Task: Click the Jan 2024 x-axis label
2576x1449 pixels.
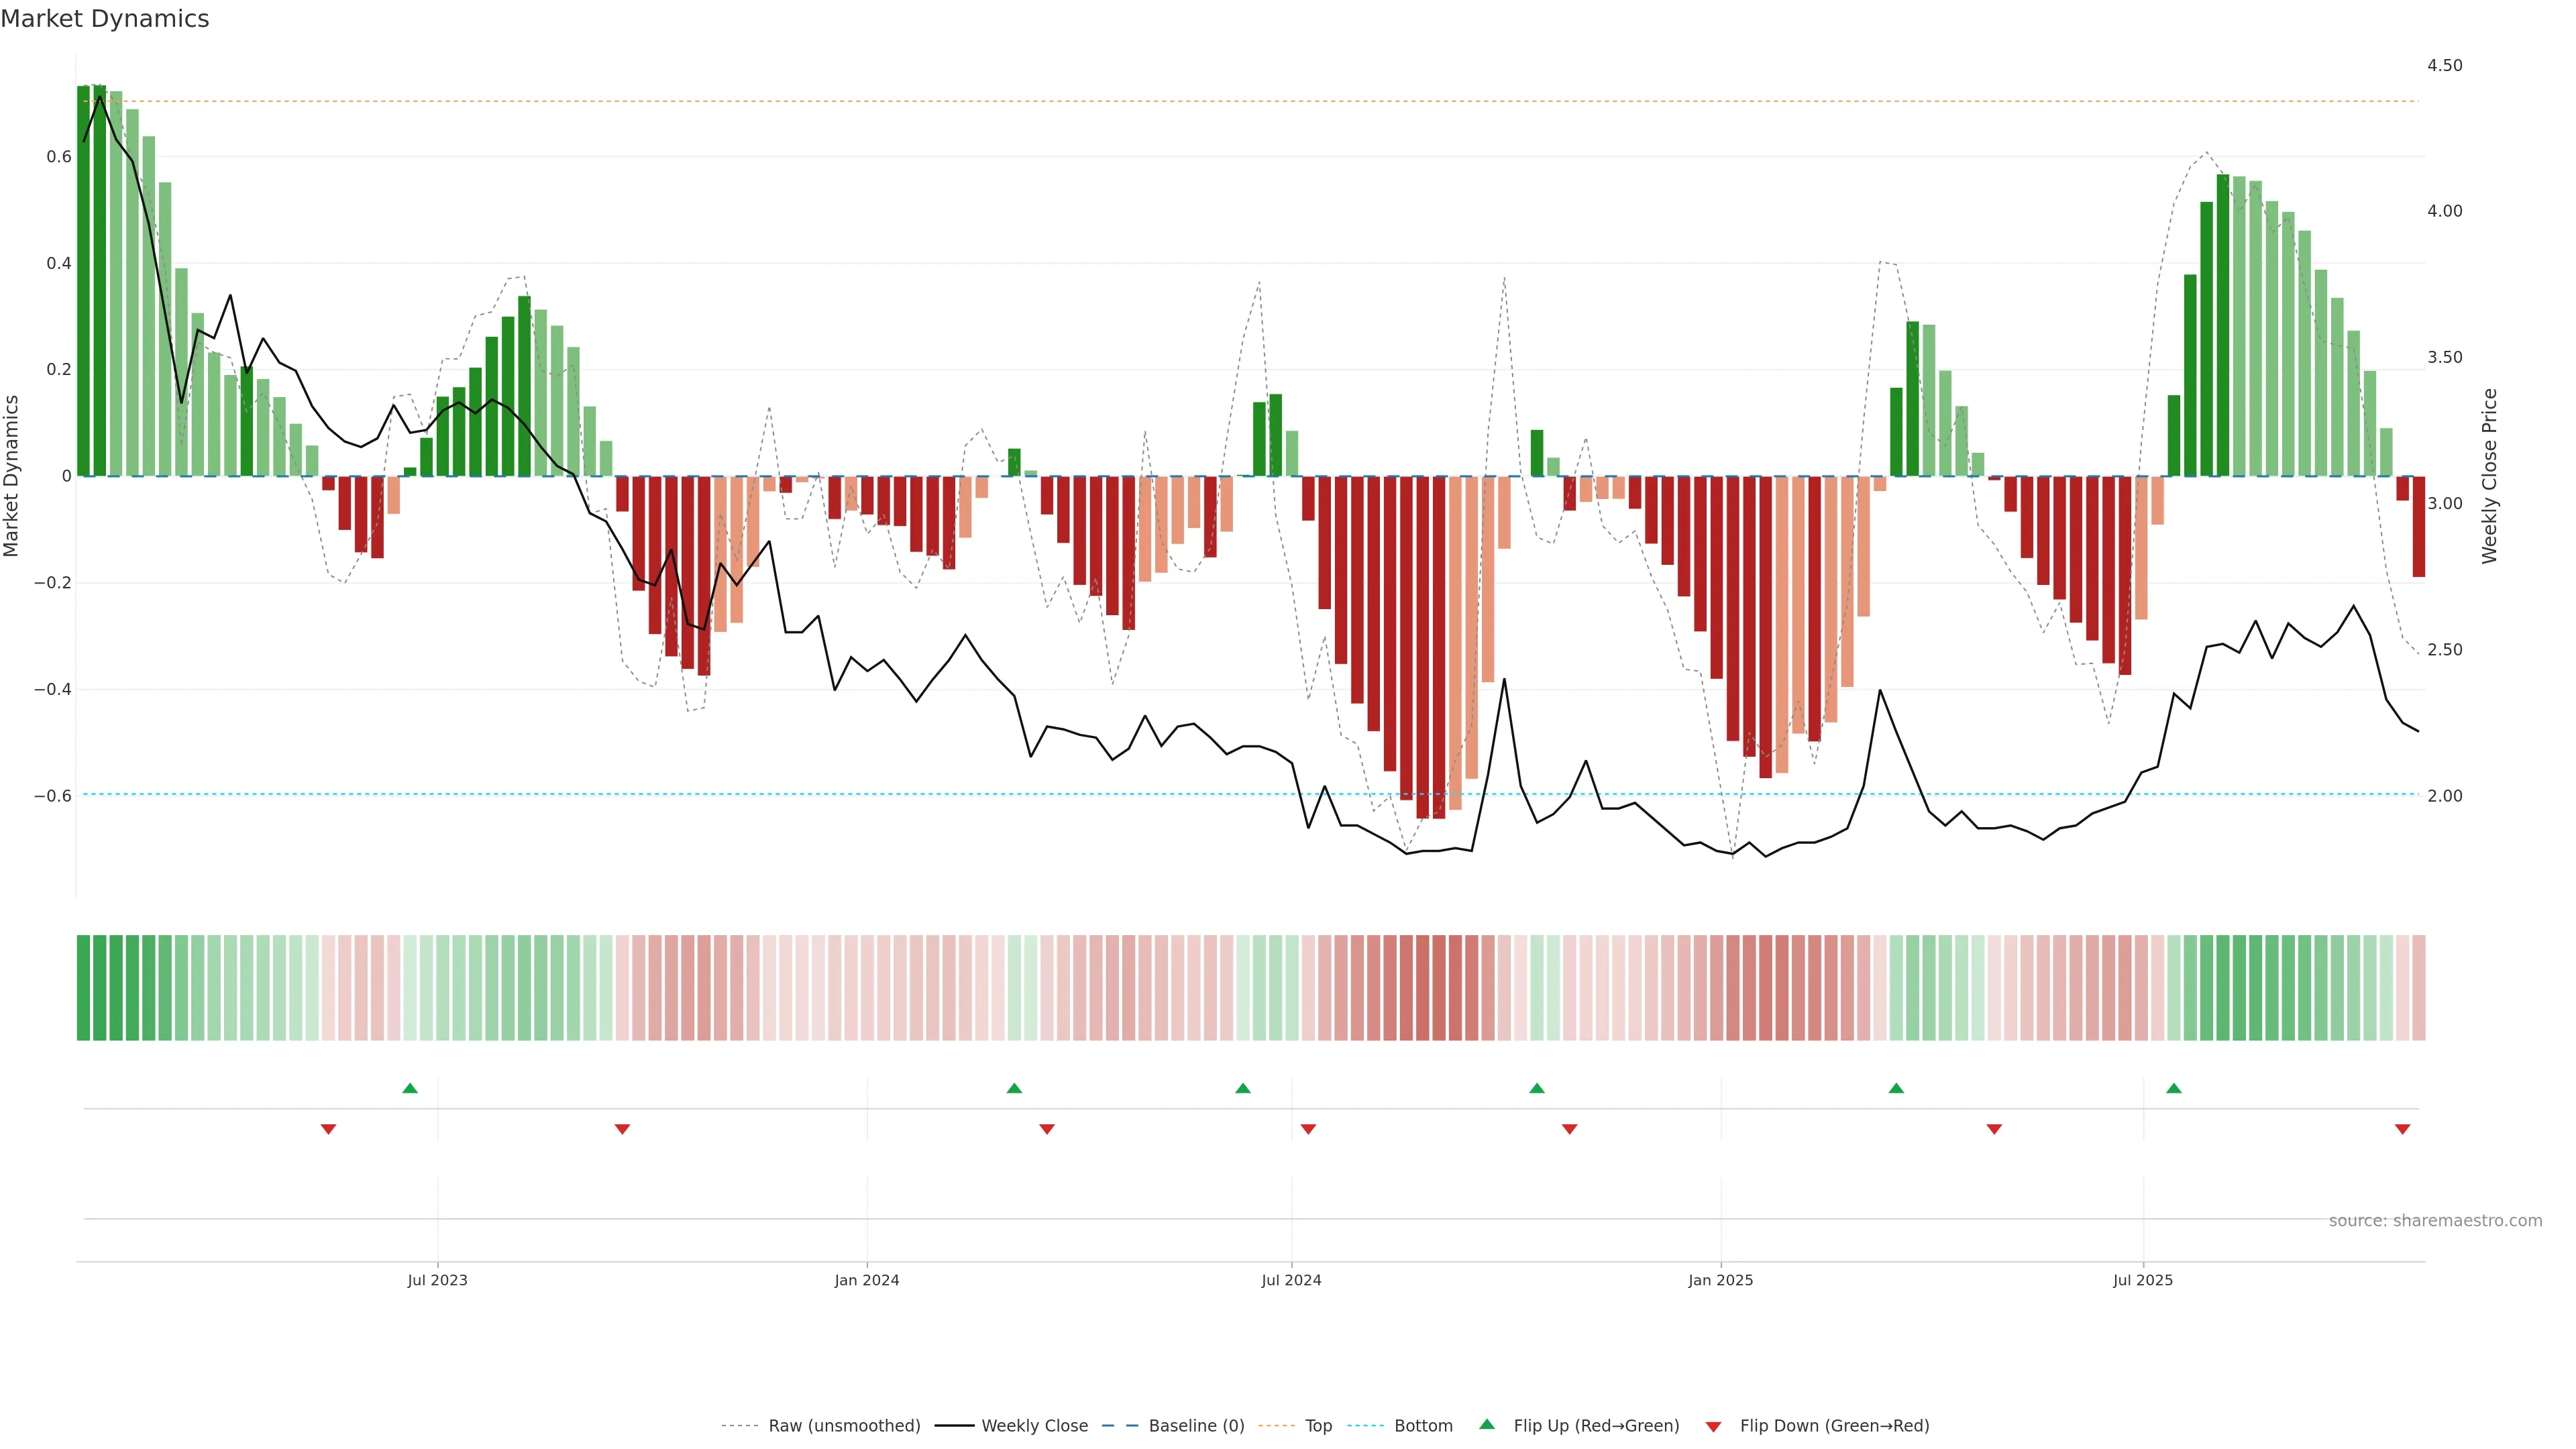Action: [x=867, y=1280]
